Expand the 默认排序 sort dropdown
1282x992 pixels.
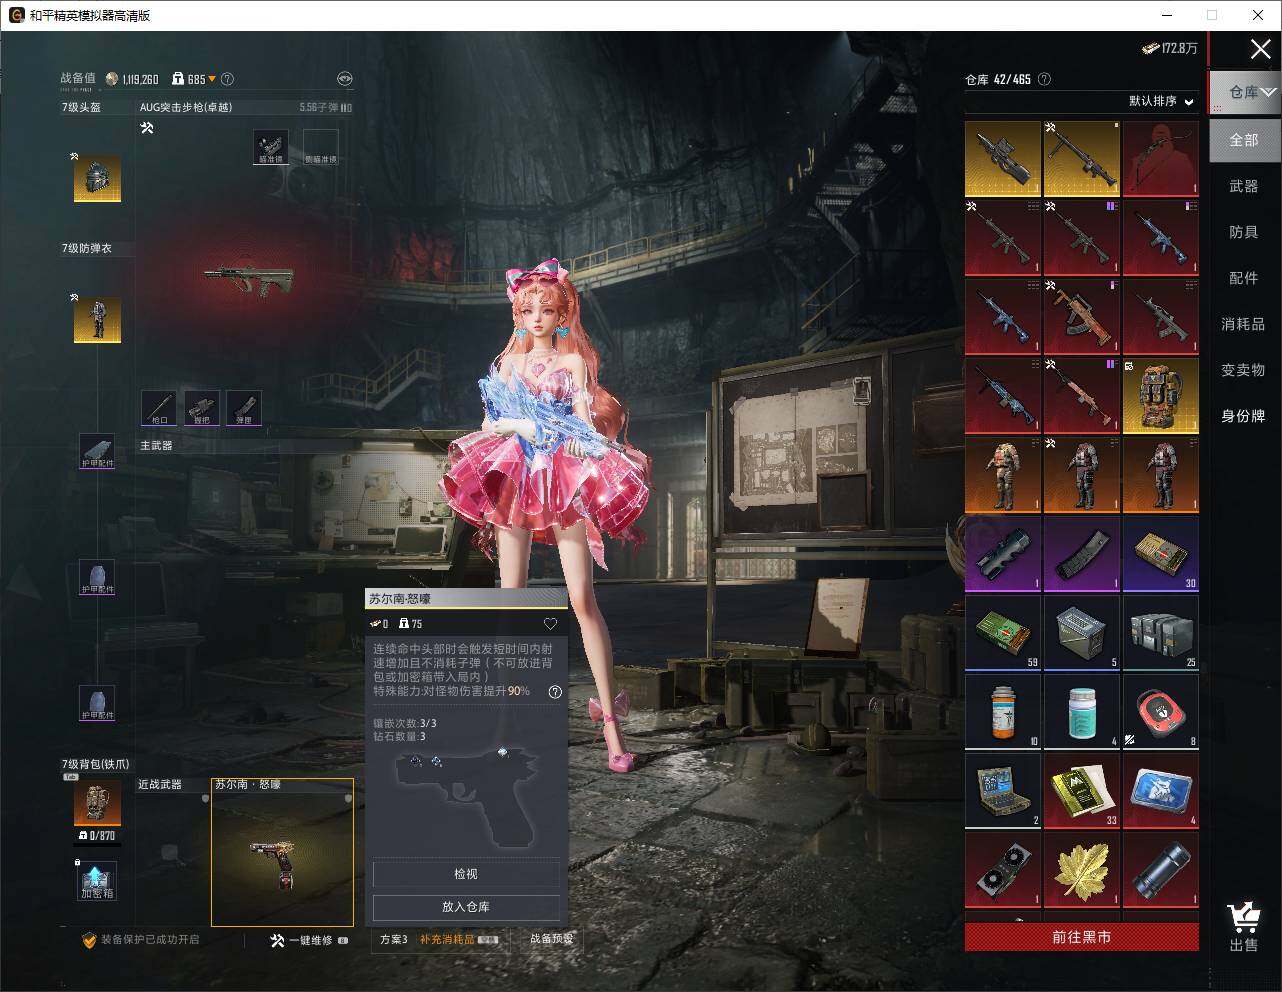[x=1162, y=101]
